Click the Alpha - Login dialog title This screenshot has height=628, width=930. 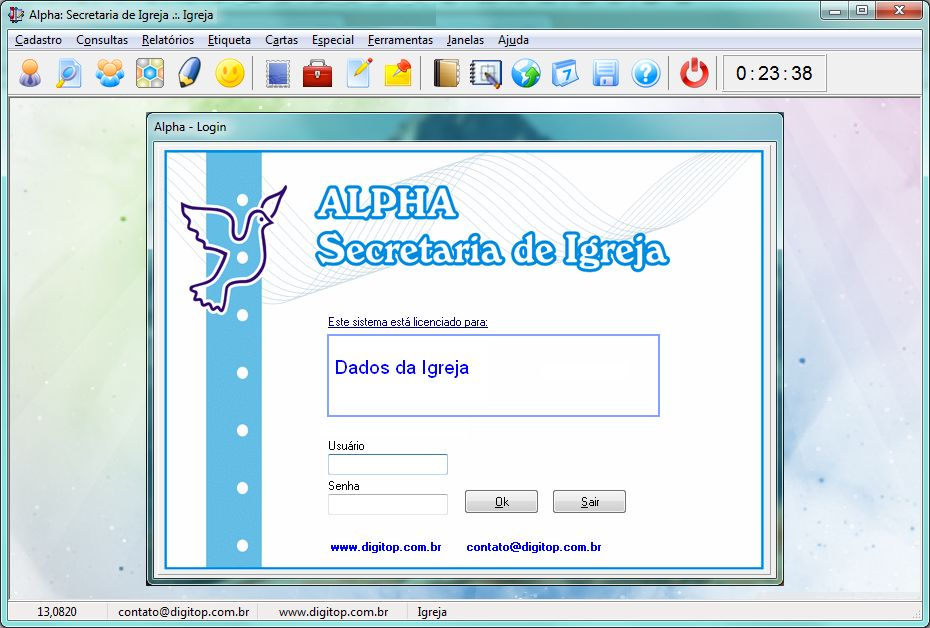point(190,127)
